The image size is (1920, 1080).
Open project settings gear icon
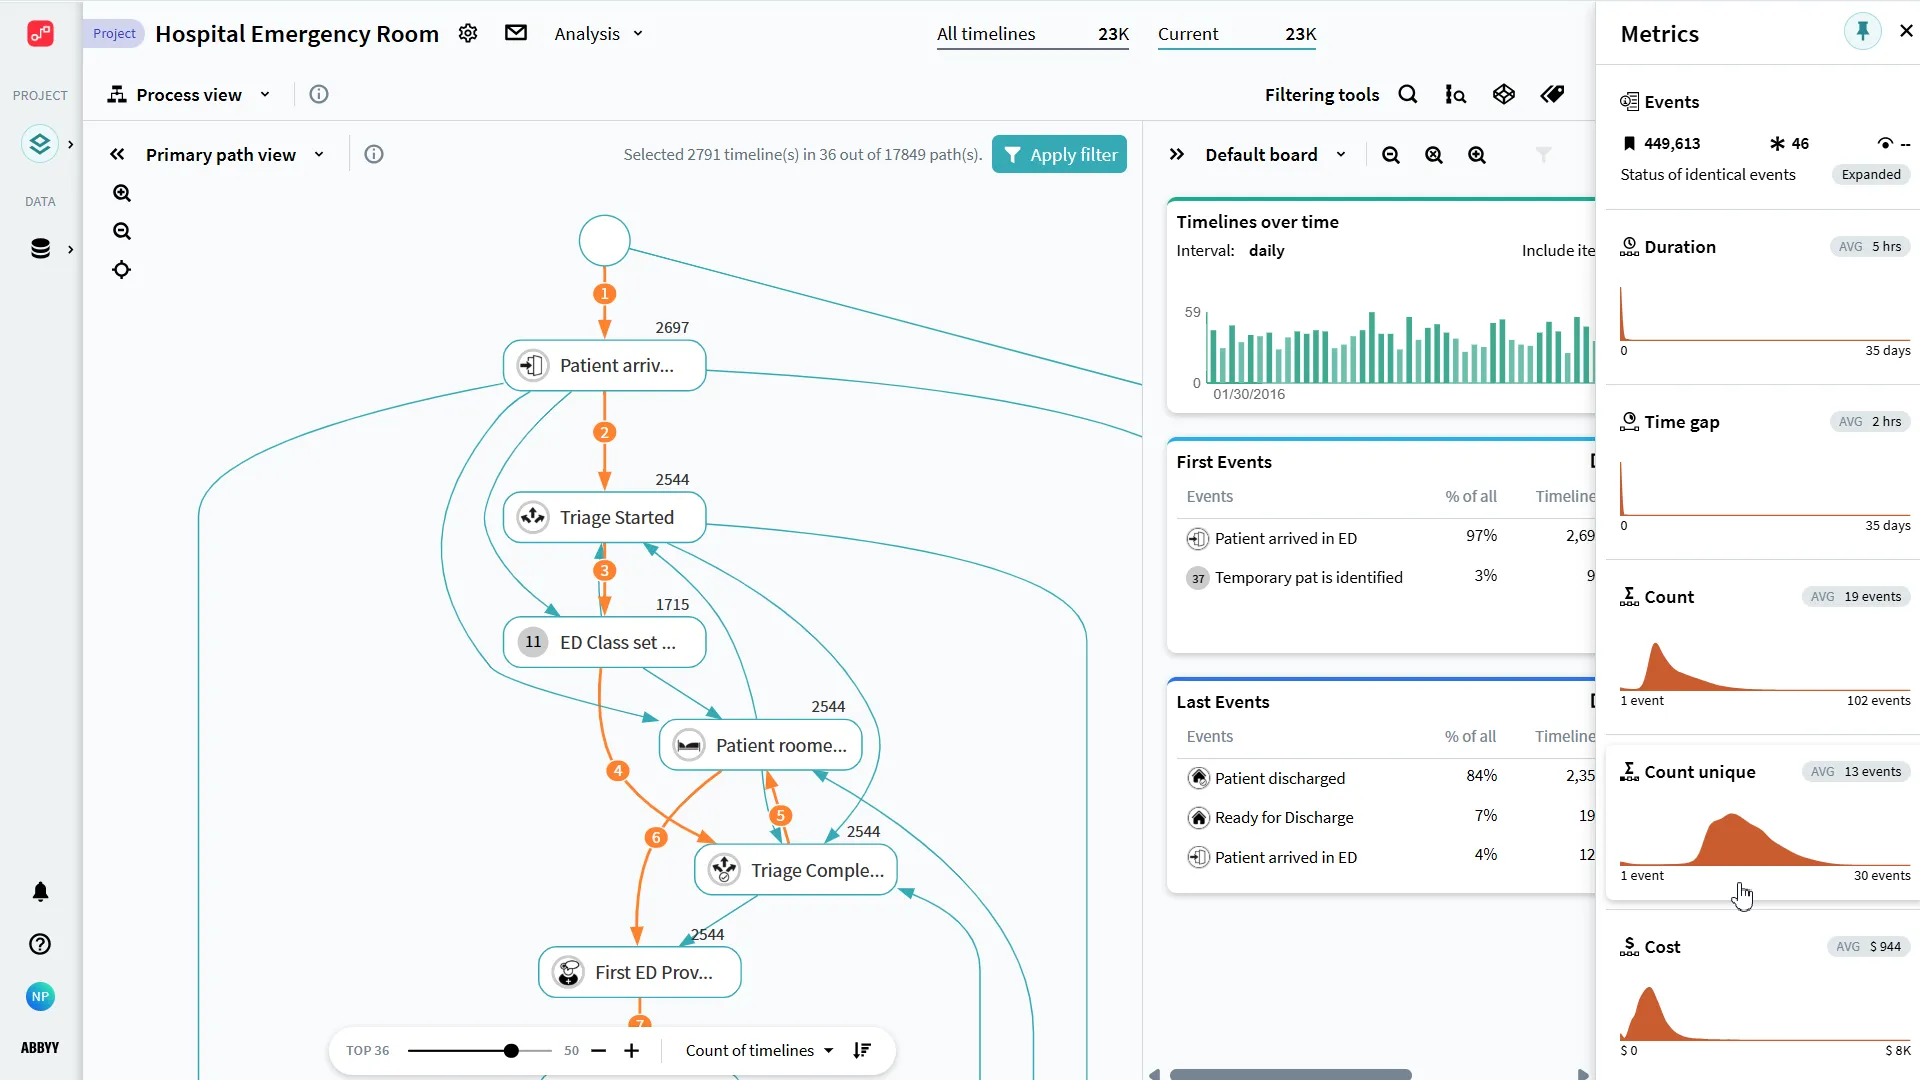pos(468,33)
